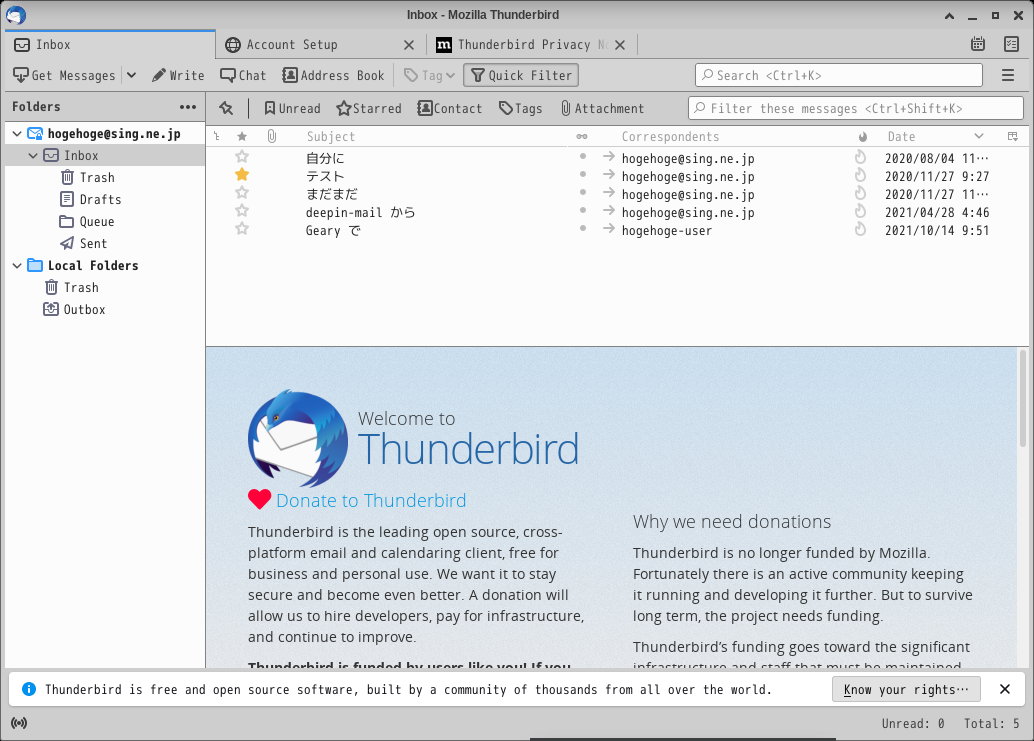The height and width of the screenshot is (741, 1034).
Task: Click the Date column sort arrow
Action: click(979, 136)
